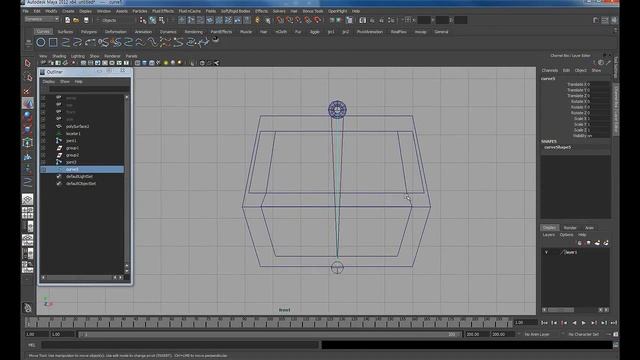
Task: Select curveShape5 under SHAPES
Action: coord(558,147)
